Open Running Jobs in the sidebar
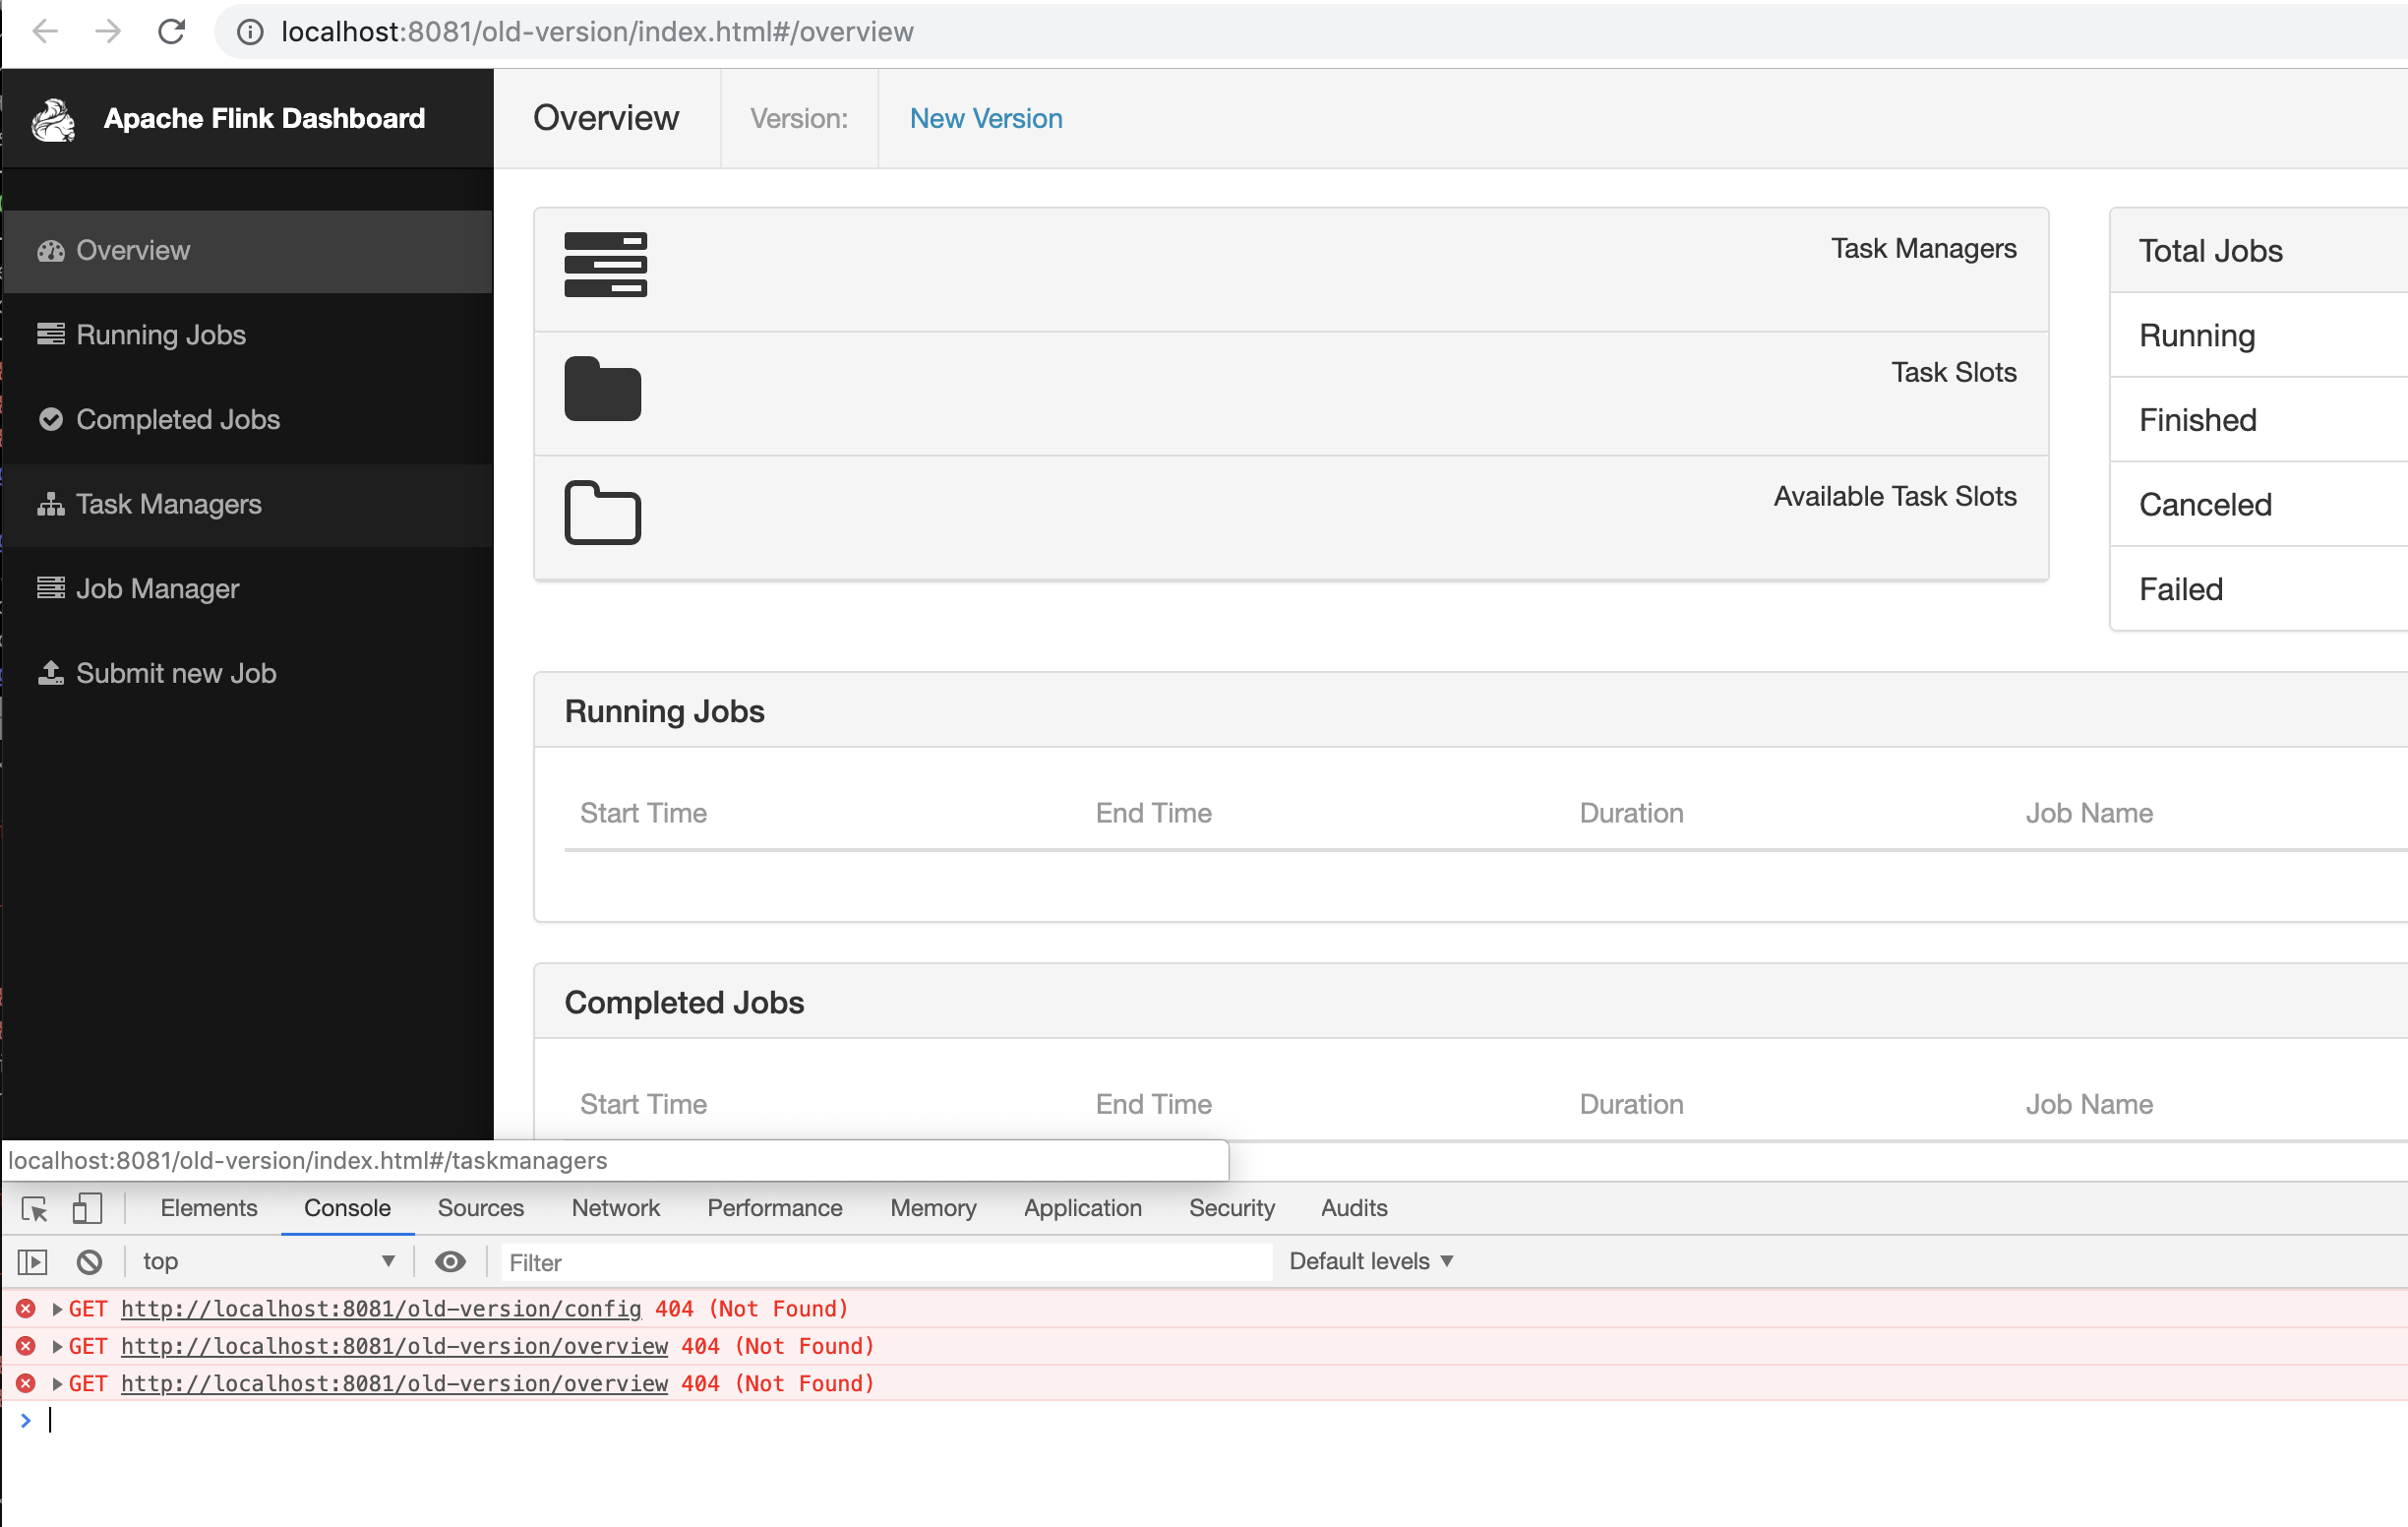 tap(160, 335)
